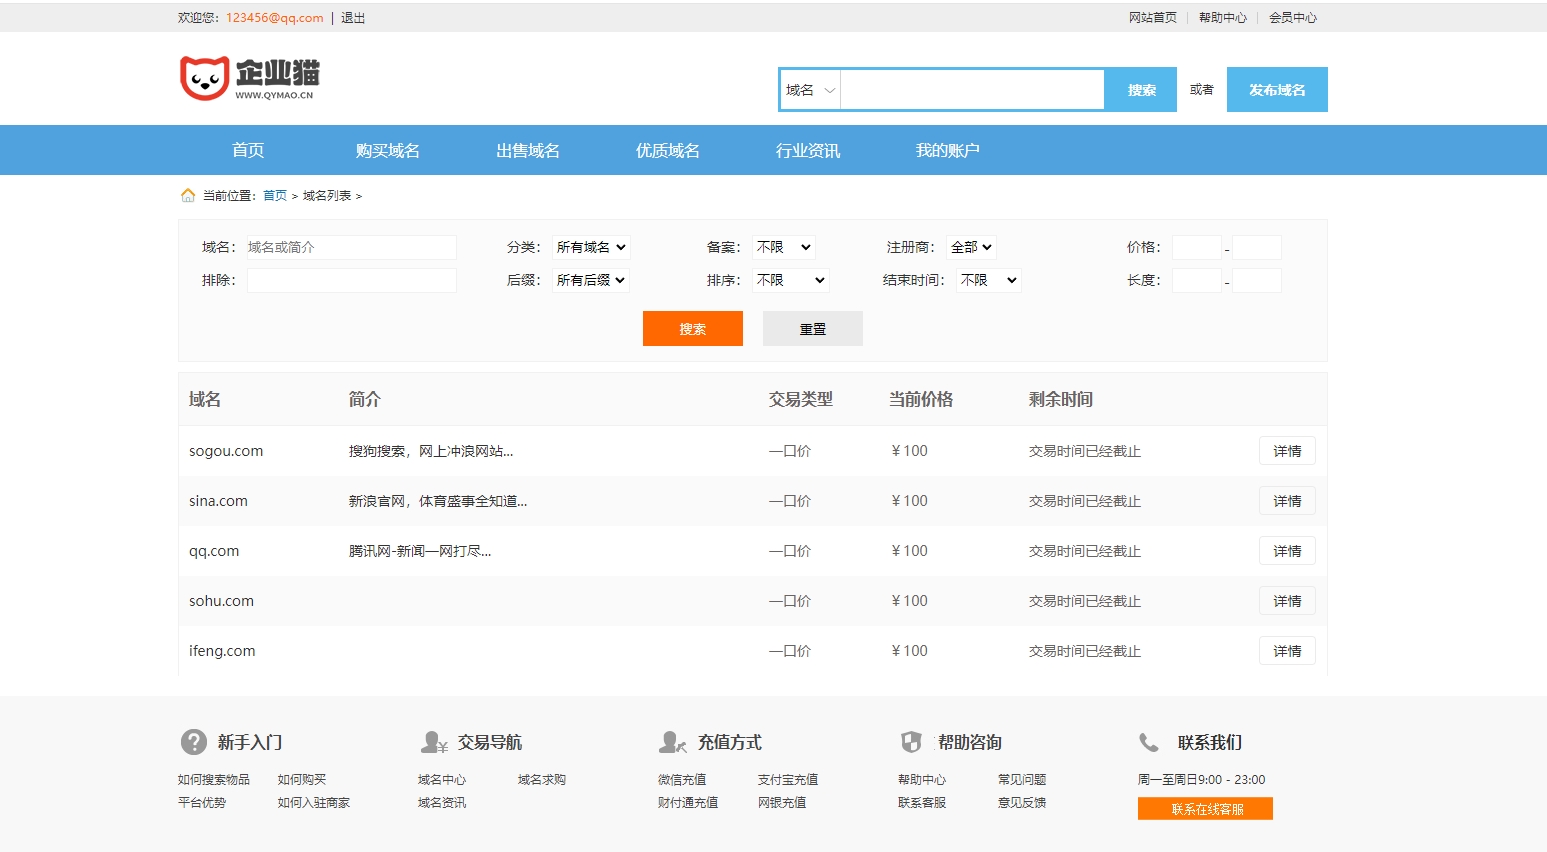Open the 注册商 全部 dropdown
This screenshot has height=852, width=1547.
pos(971,247)
